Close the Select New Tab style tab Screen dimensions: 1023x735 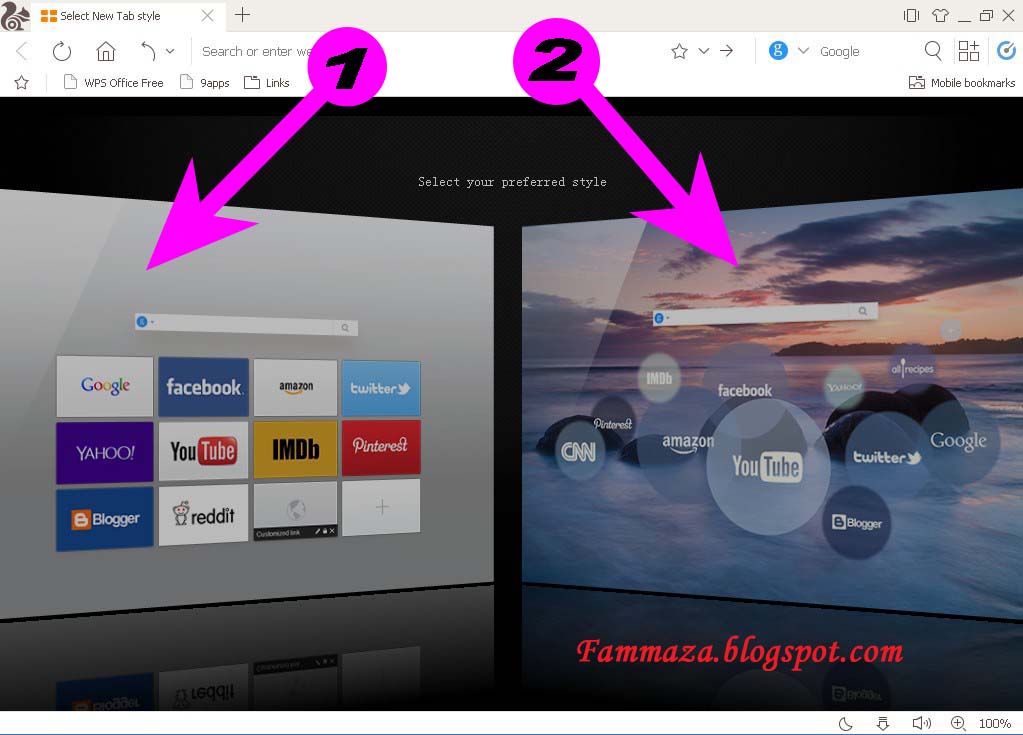point(207,16)
